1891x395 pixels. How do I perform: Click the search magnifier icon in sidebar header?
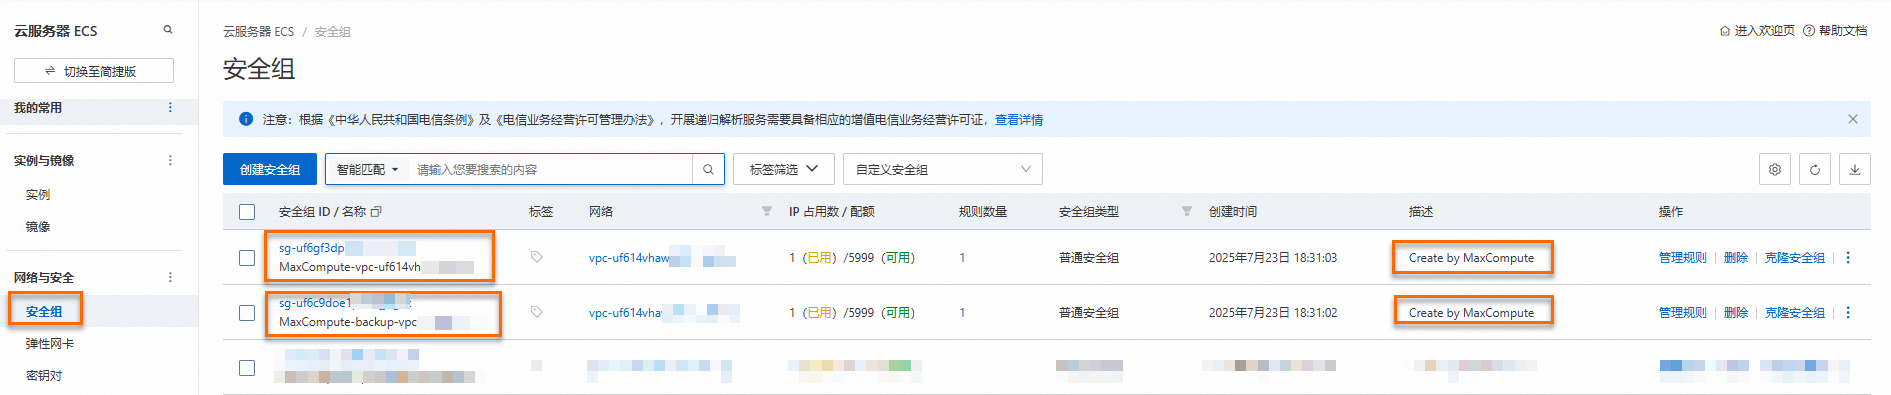(x=168, y=30)
